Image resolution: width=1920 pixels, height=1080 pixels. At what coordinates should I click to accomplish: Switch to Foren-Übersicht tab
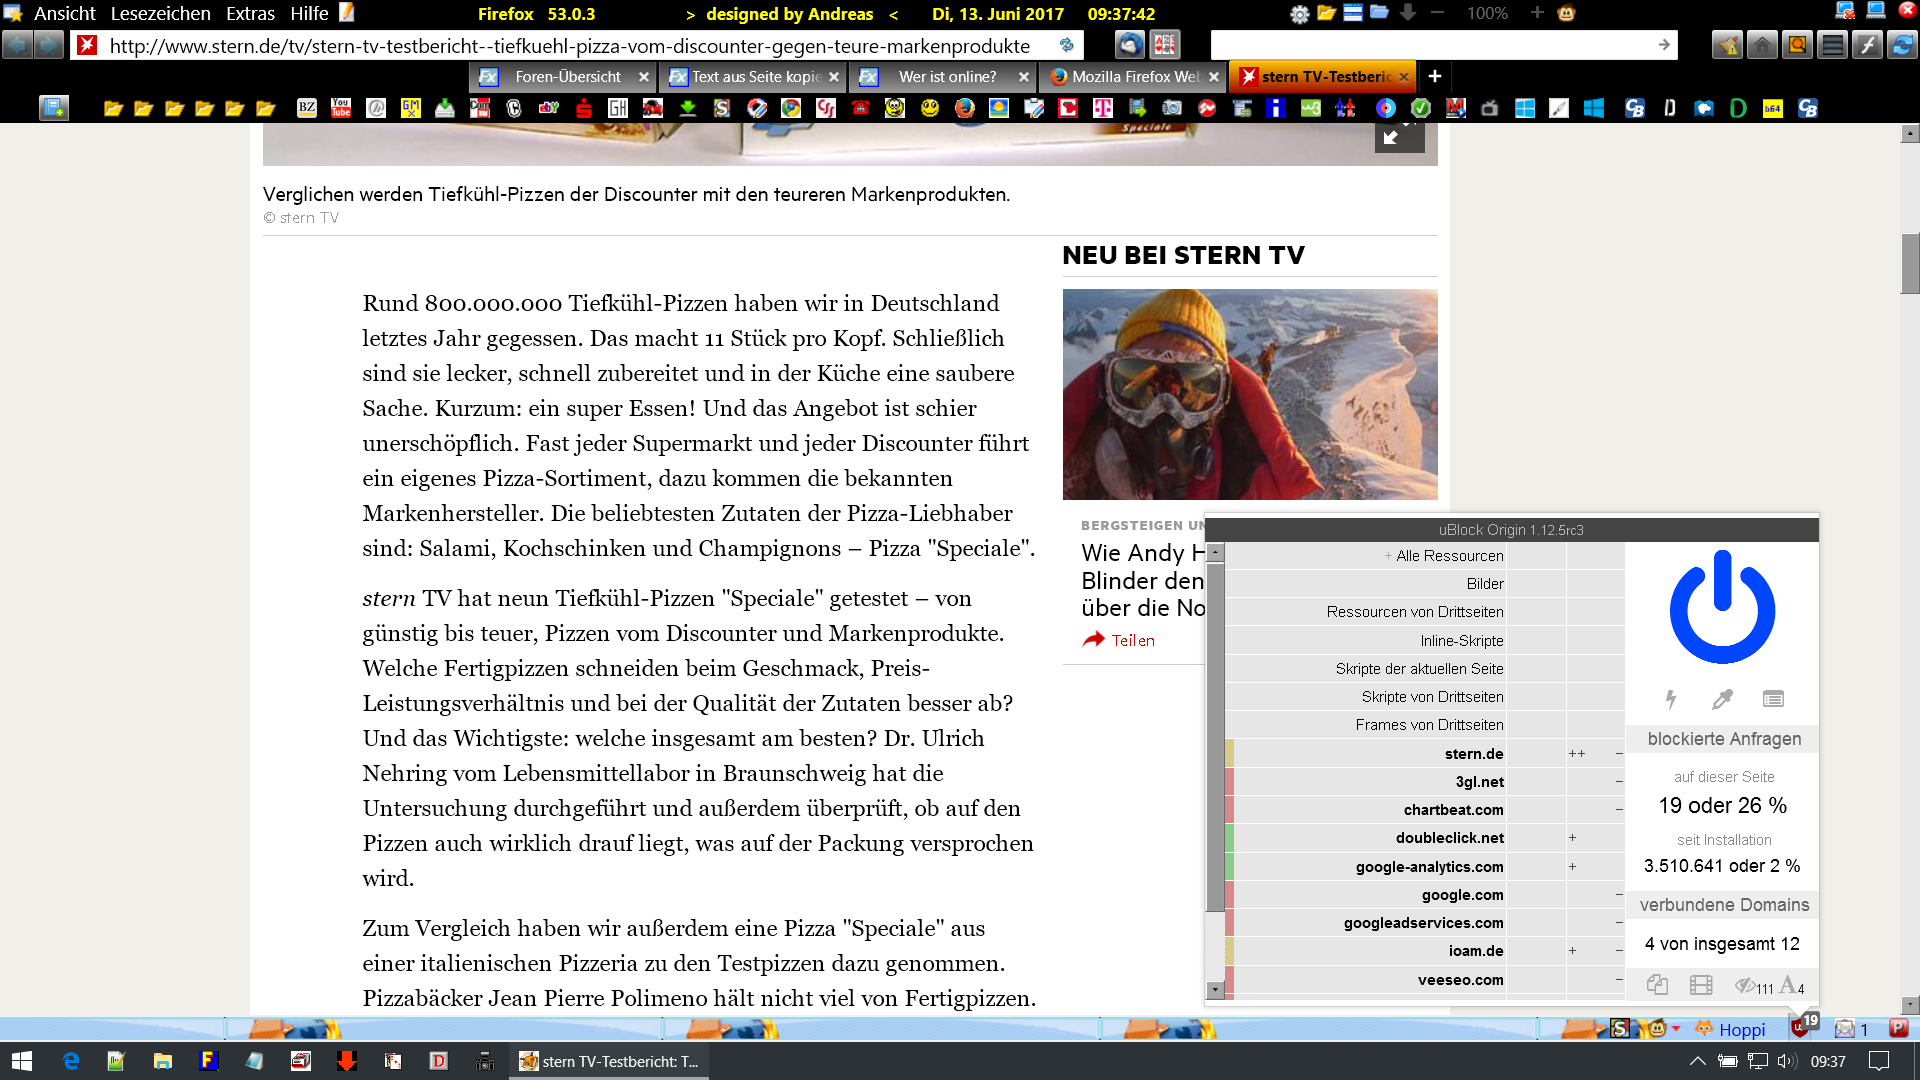[567, 77]
